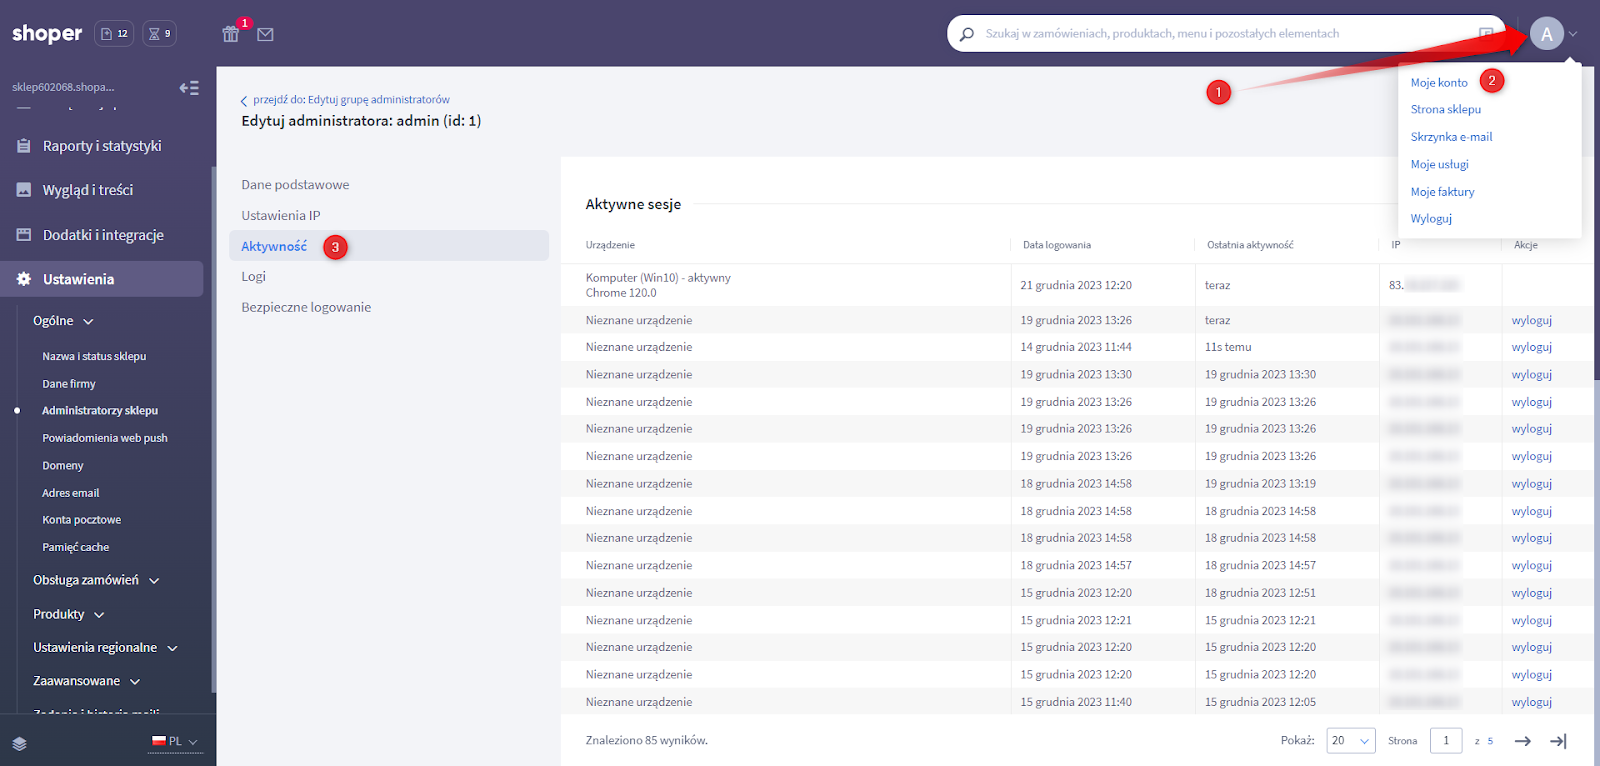Click the search magnifier icon
The height and width of the screenshot is (766, 1600).
[967, 34]
